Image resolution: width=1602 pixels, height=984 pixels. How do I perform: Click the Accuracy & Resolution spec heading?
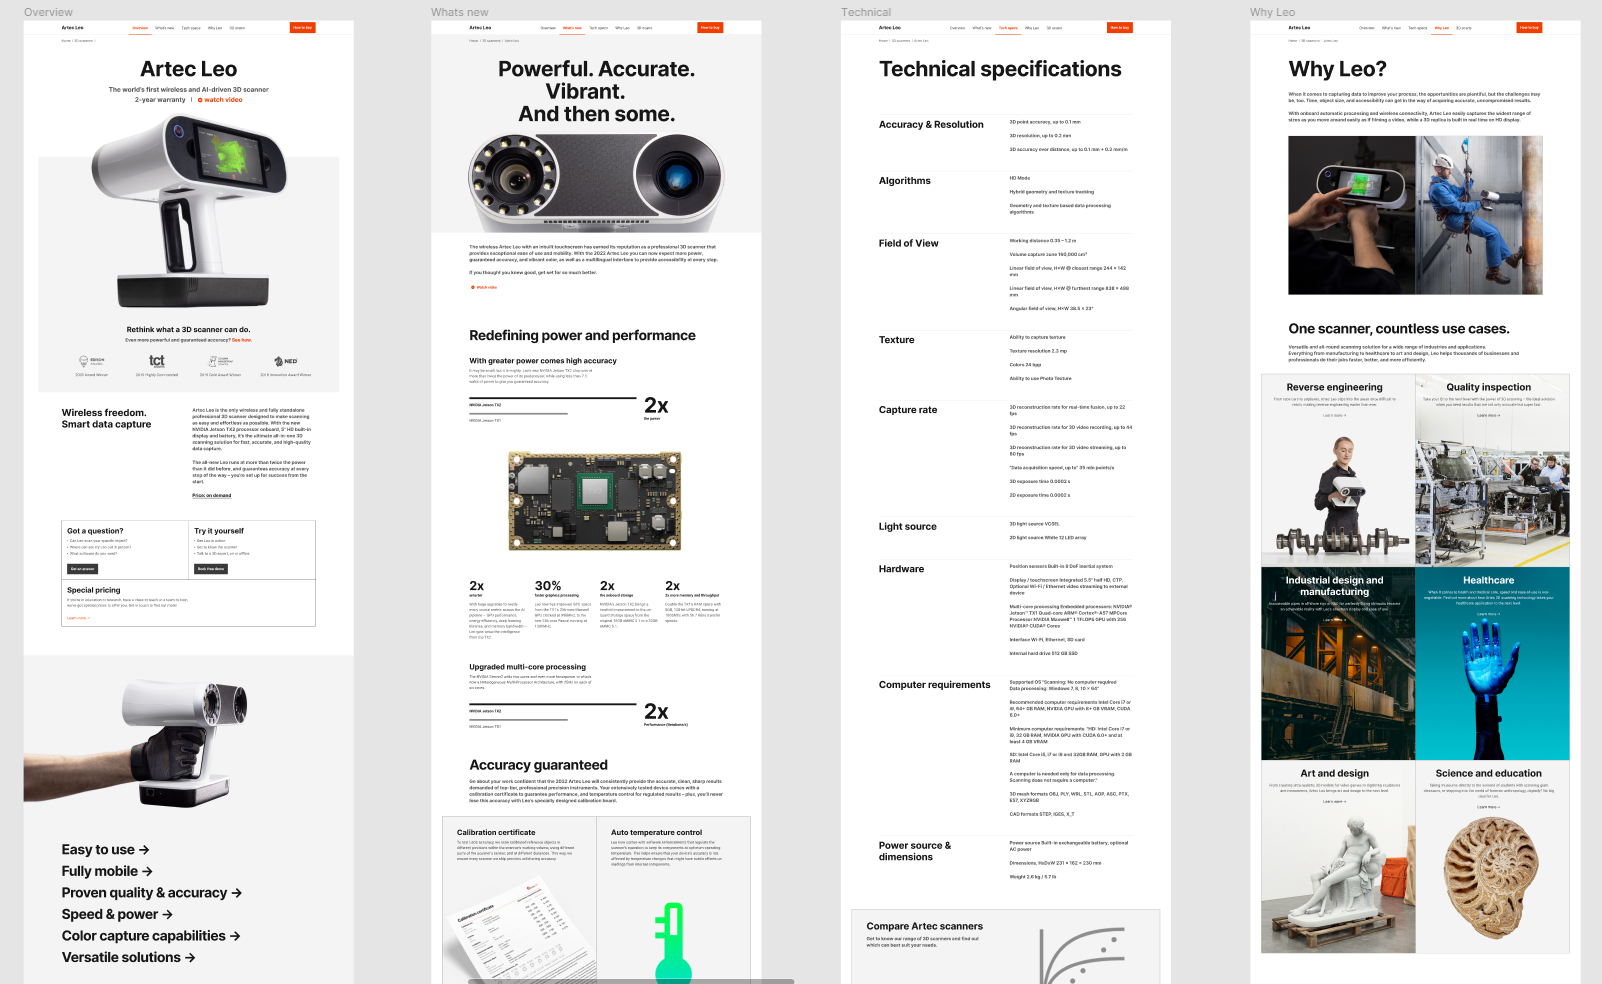[931, 125]
